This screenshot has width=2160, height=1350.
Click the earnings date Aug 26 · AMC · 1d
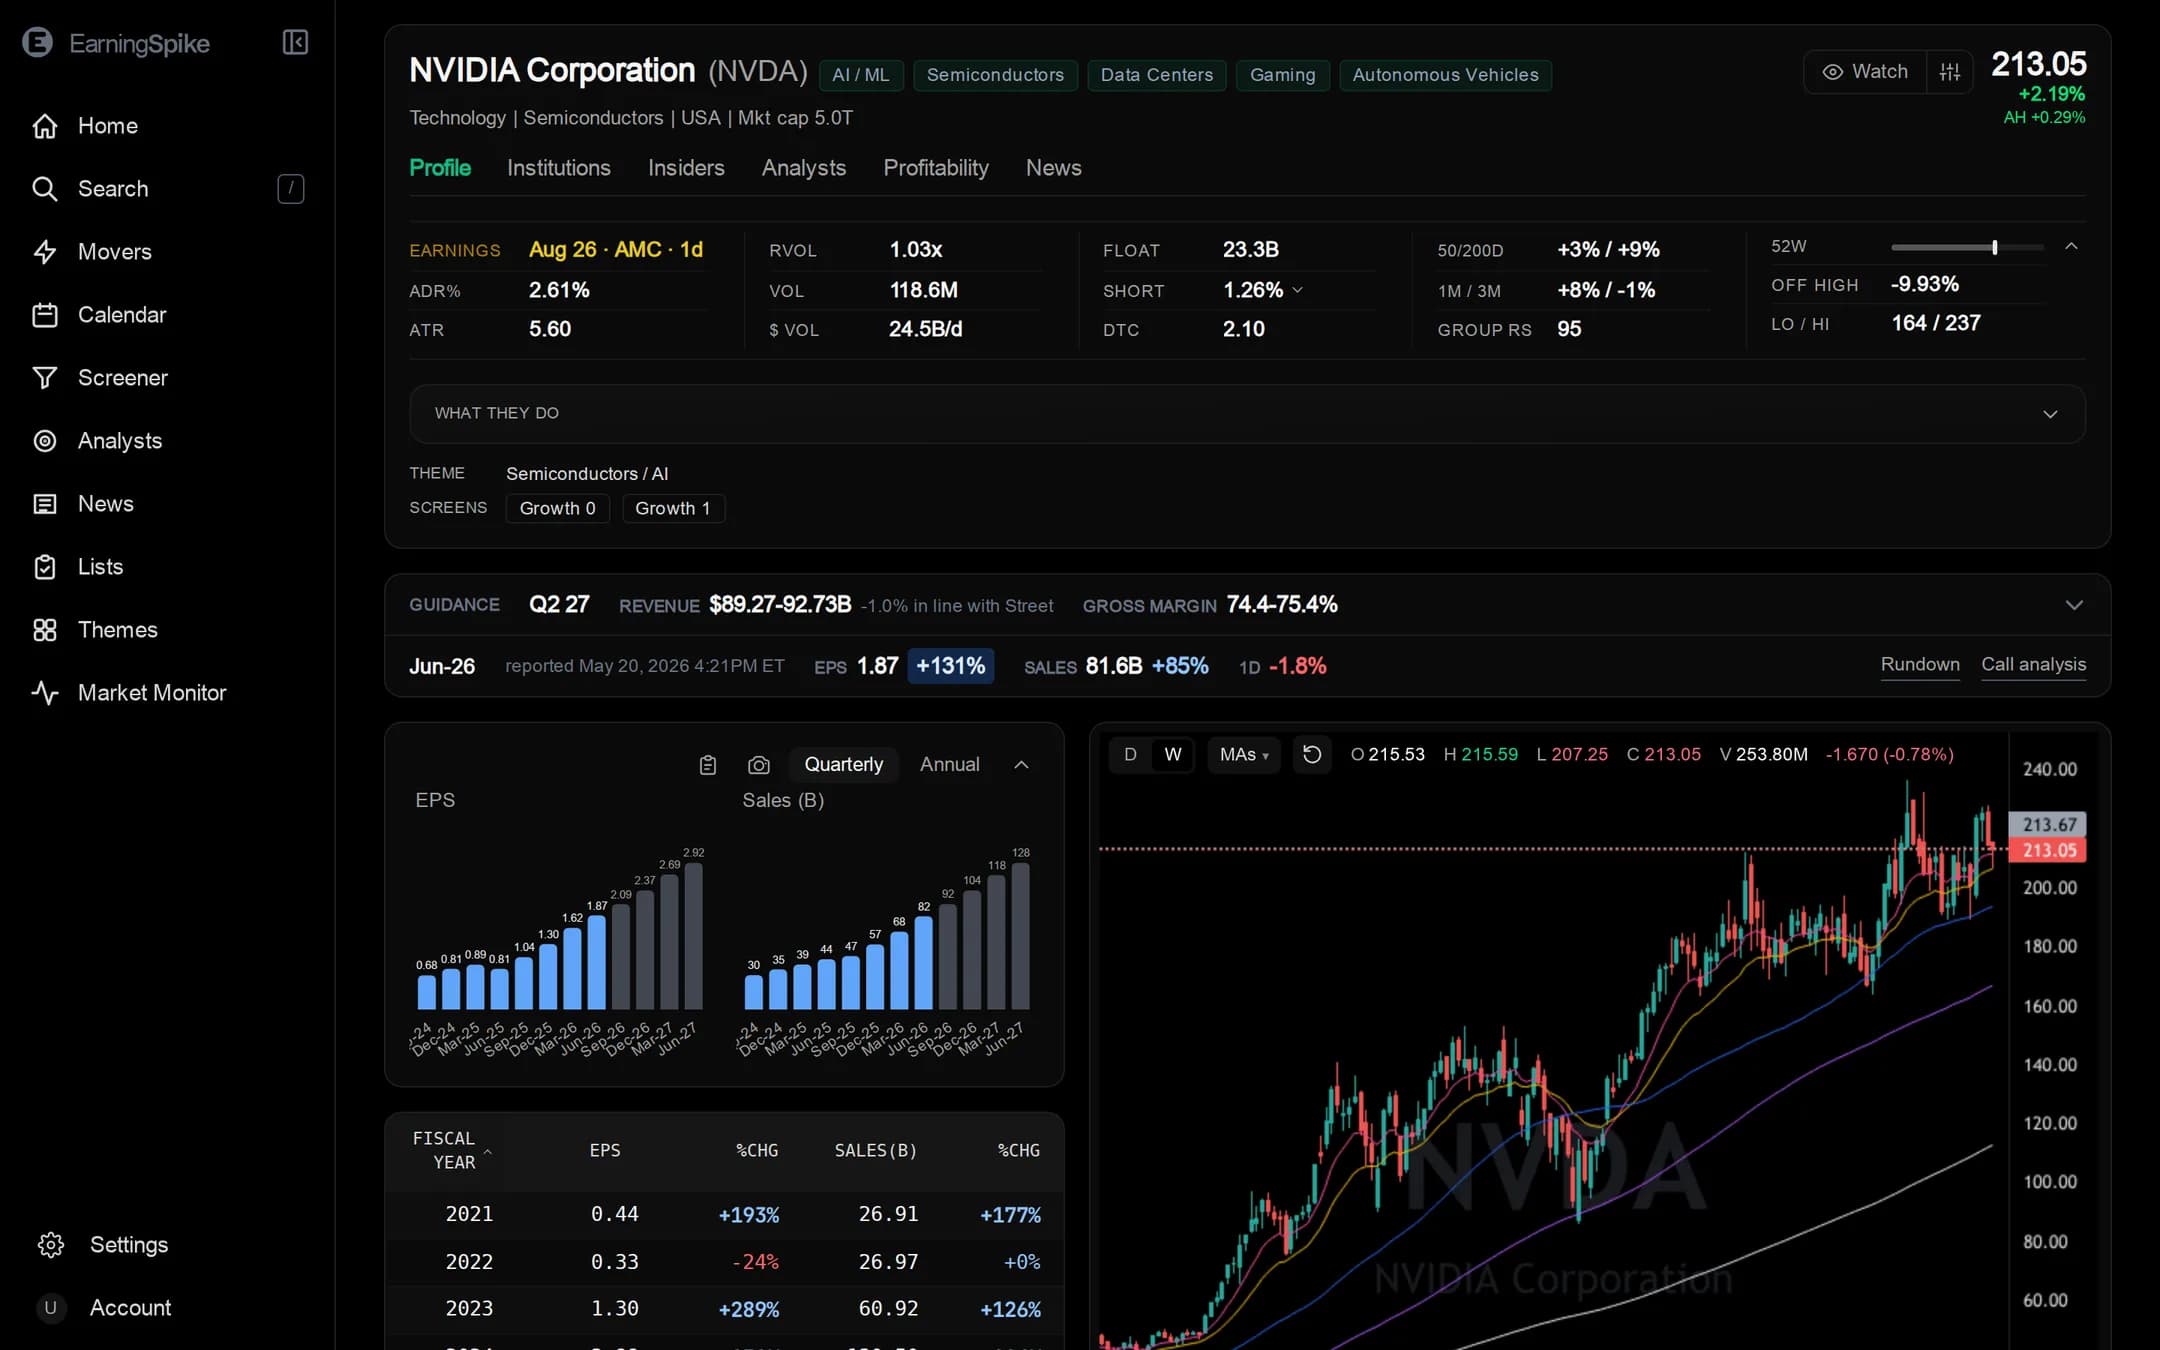616,250
